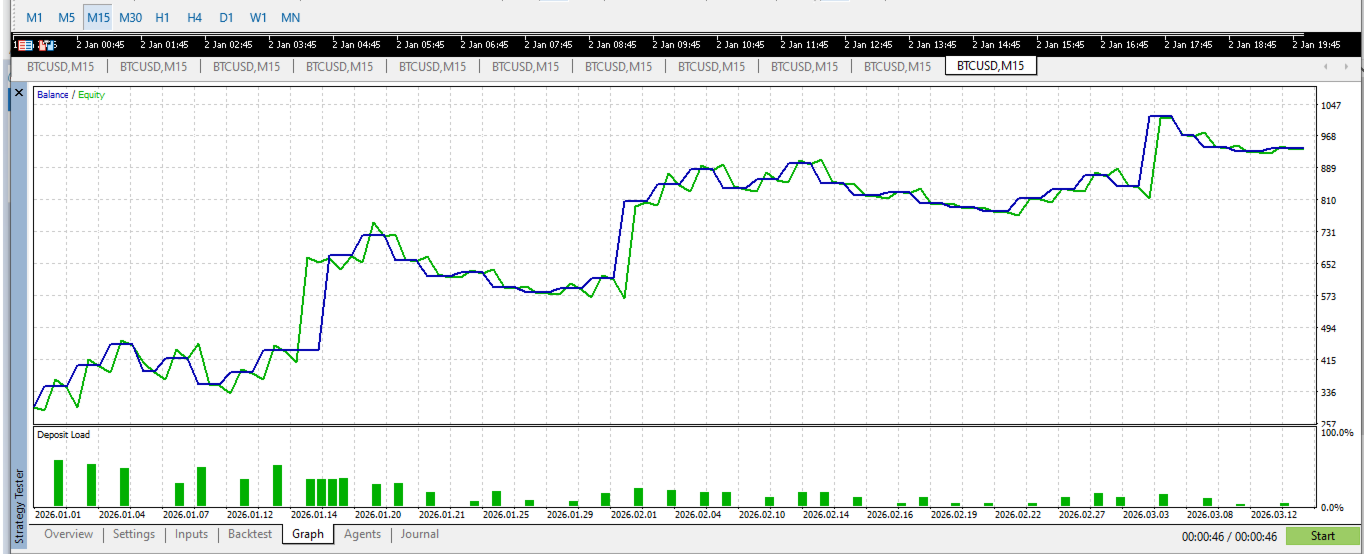Select the highlighted M15 timeframe button
The image size is (1364, 554).
point(98,18)
